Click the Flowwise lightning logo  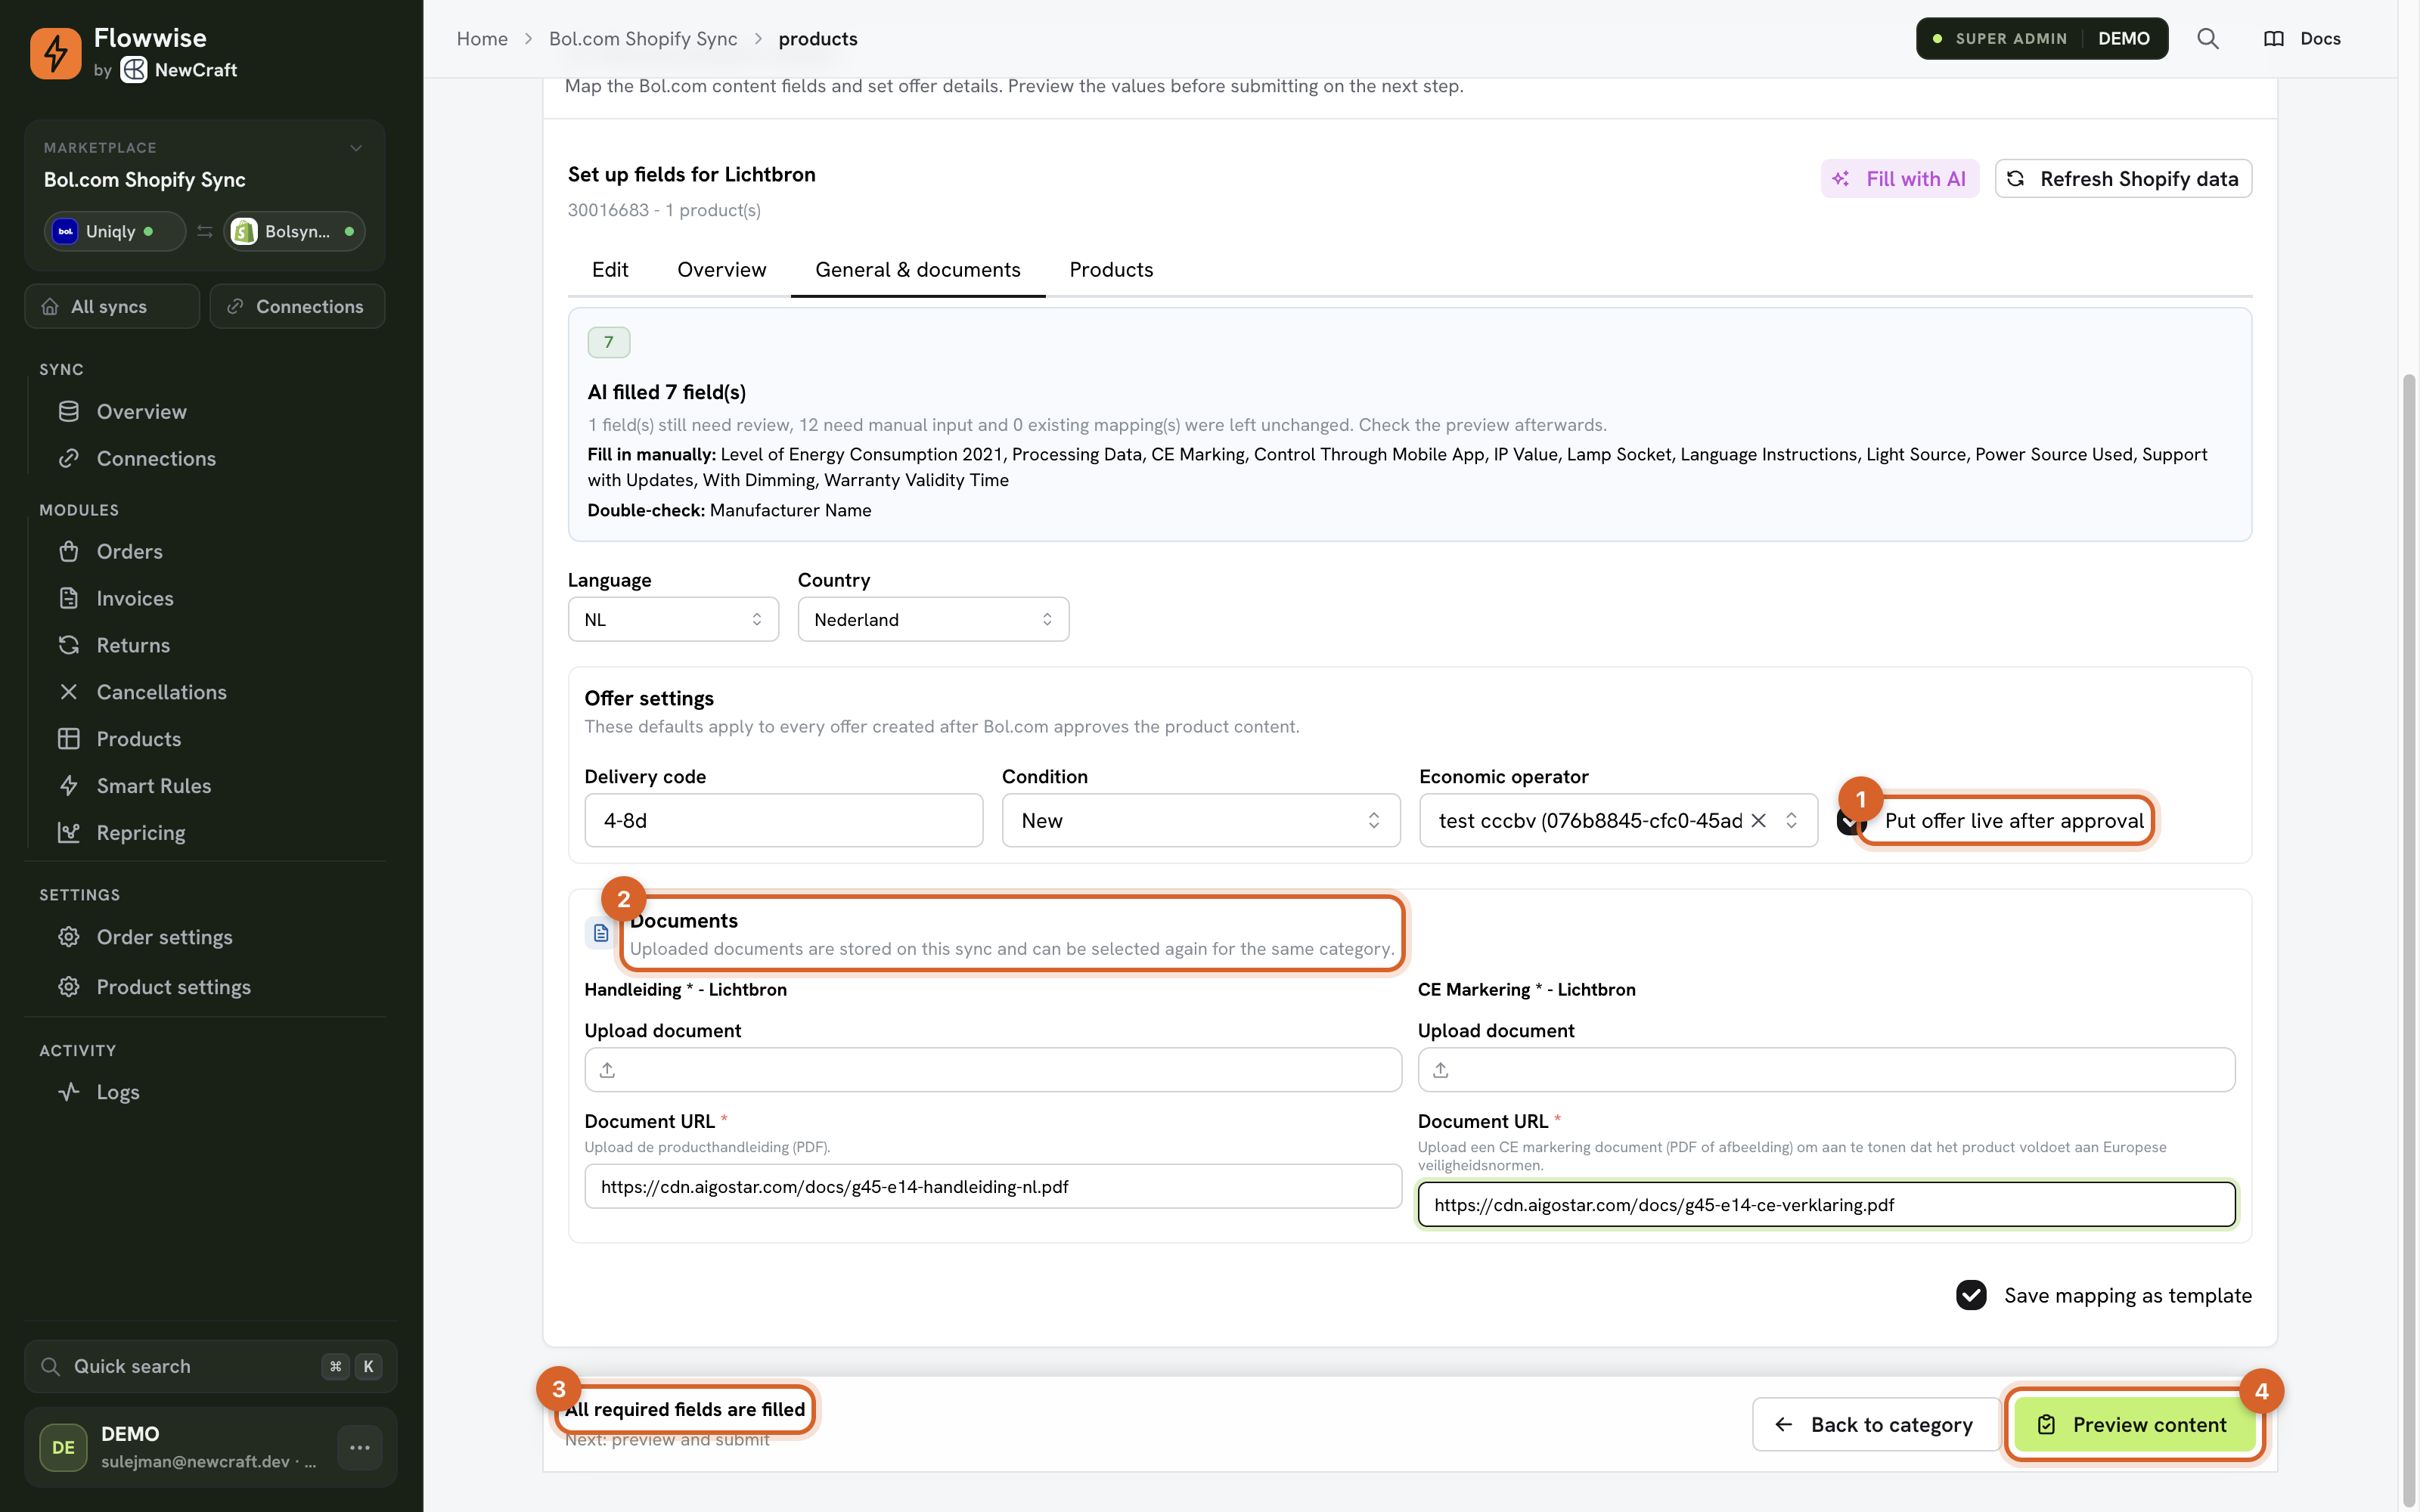(x=55, y=53)
